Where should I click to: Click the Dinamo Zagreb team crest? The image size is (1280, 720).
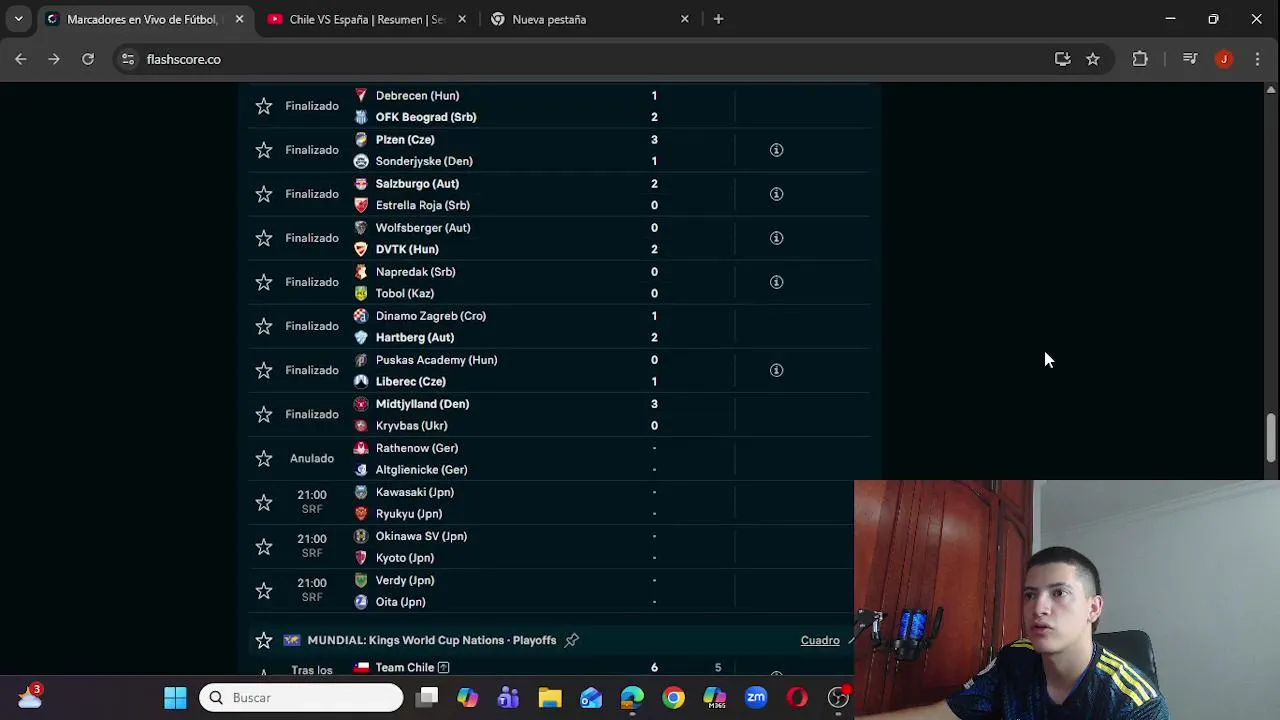(x=361, y=316)
